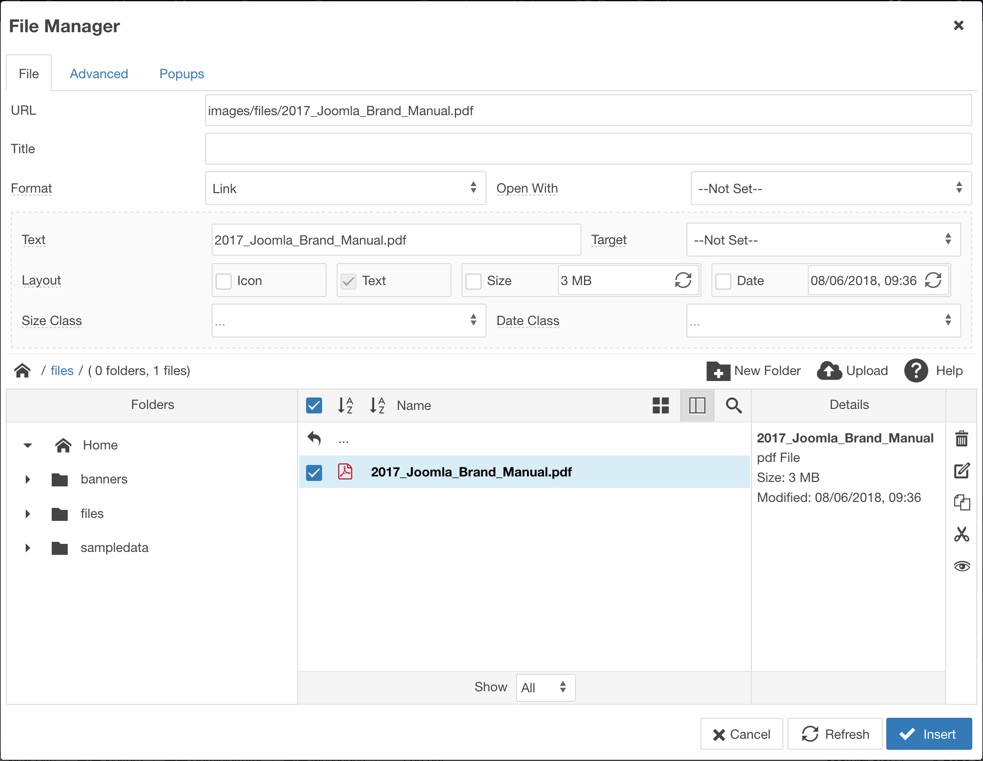Tick the Date layout checkbox
The width and height of the screenshot is (983, 761).
click(724, 281)
